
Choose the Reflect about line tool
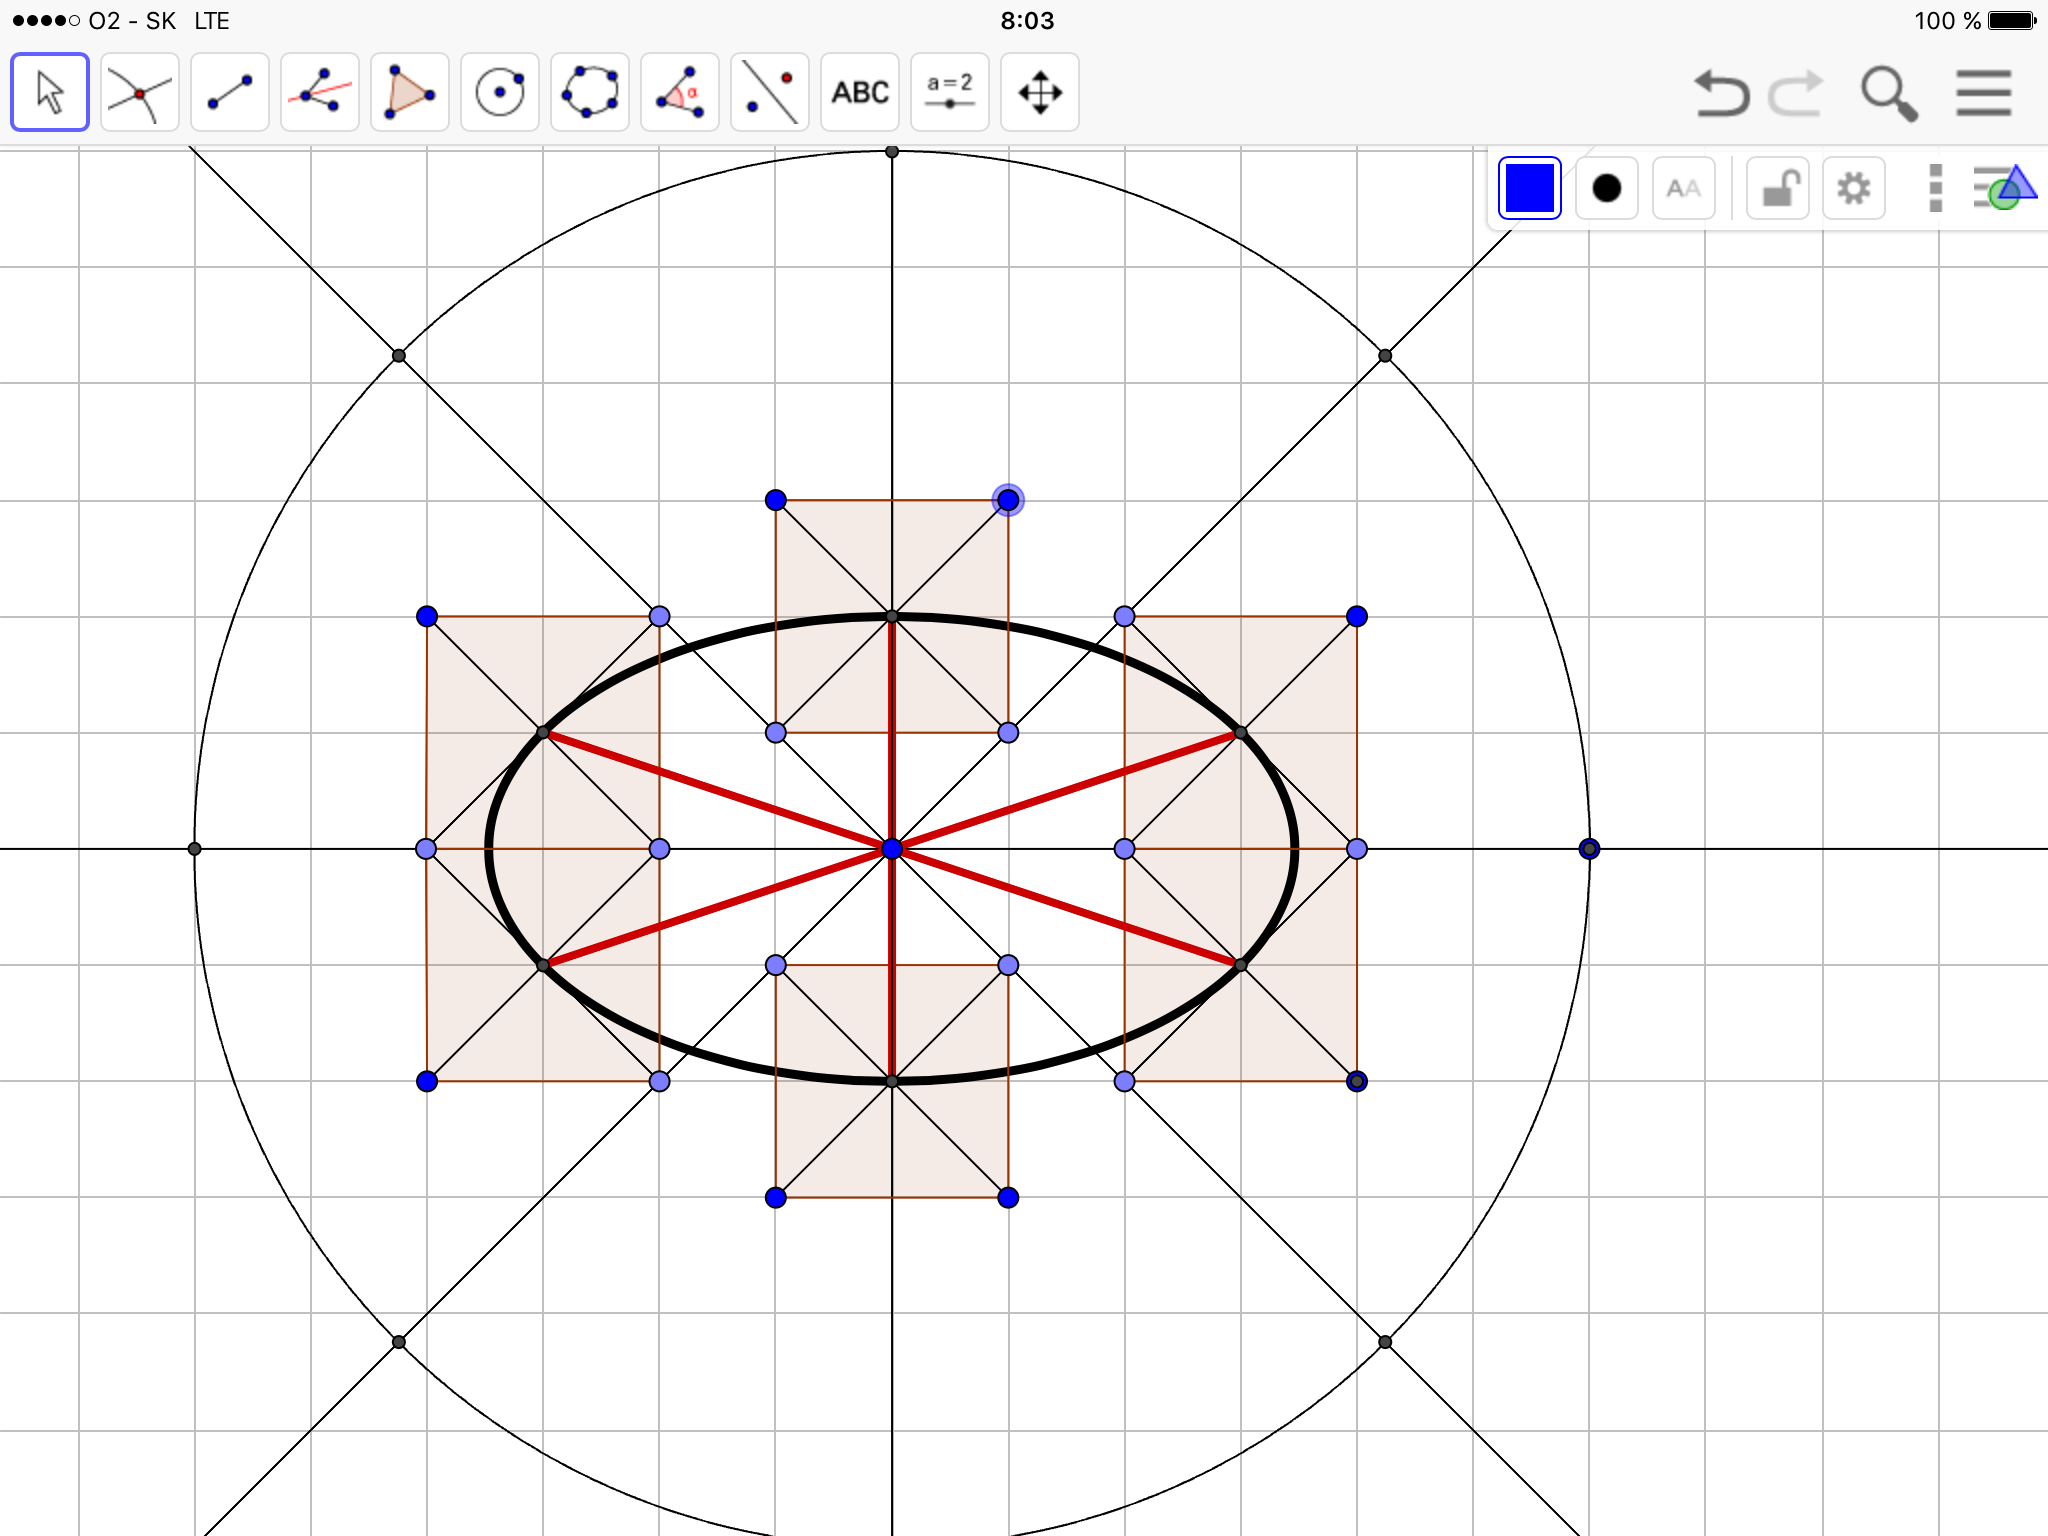click(770, 92)
